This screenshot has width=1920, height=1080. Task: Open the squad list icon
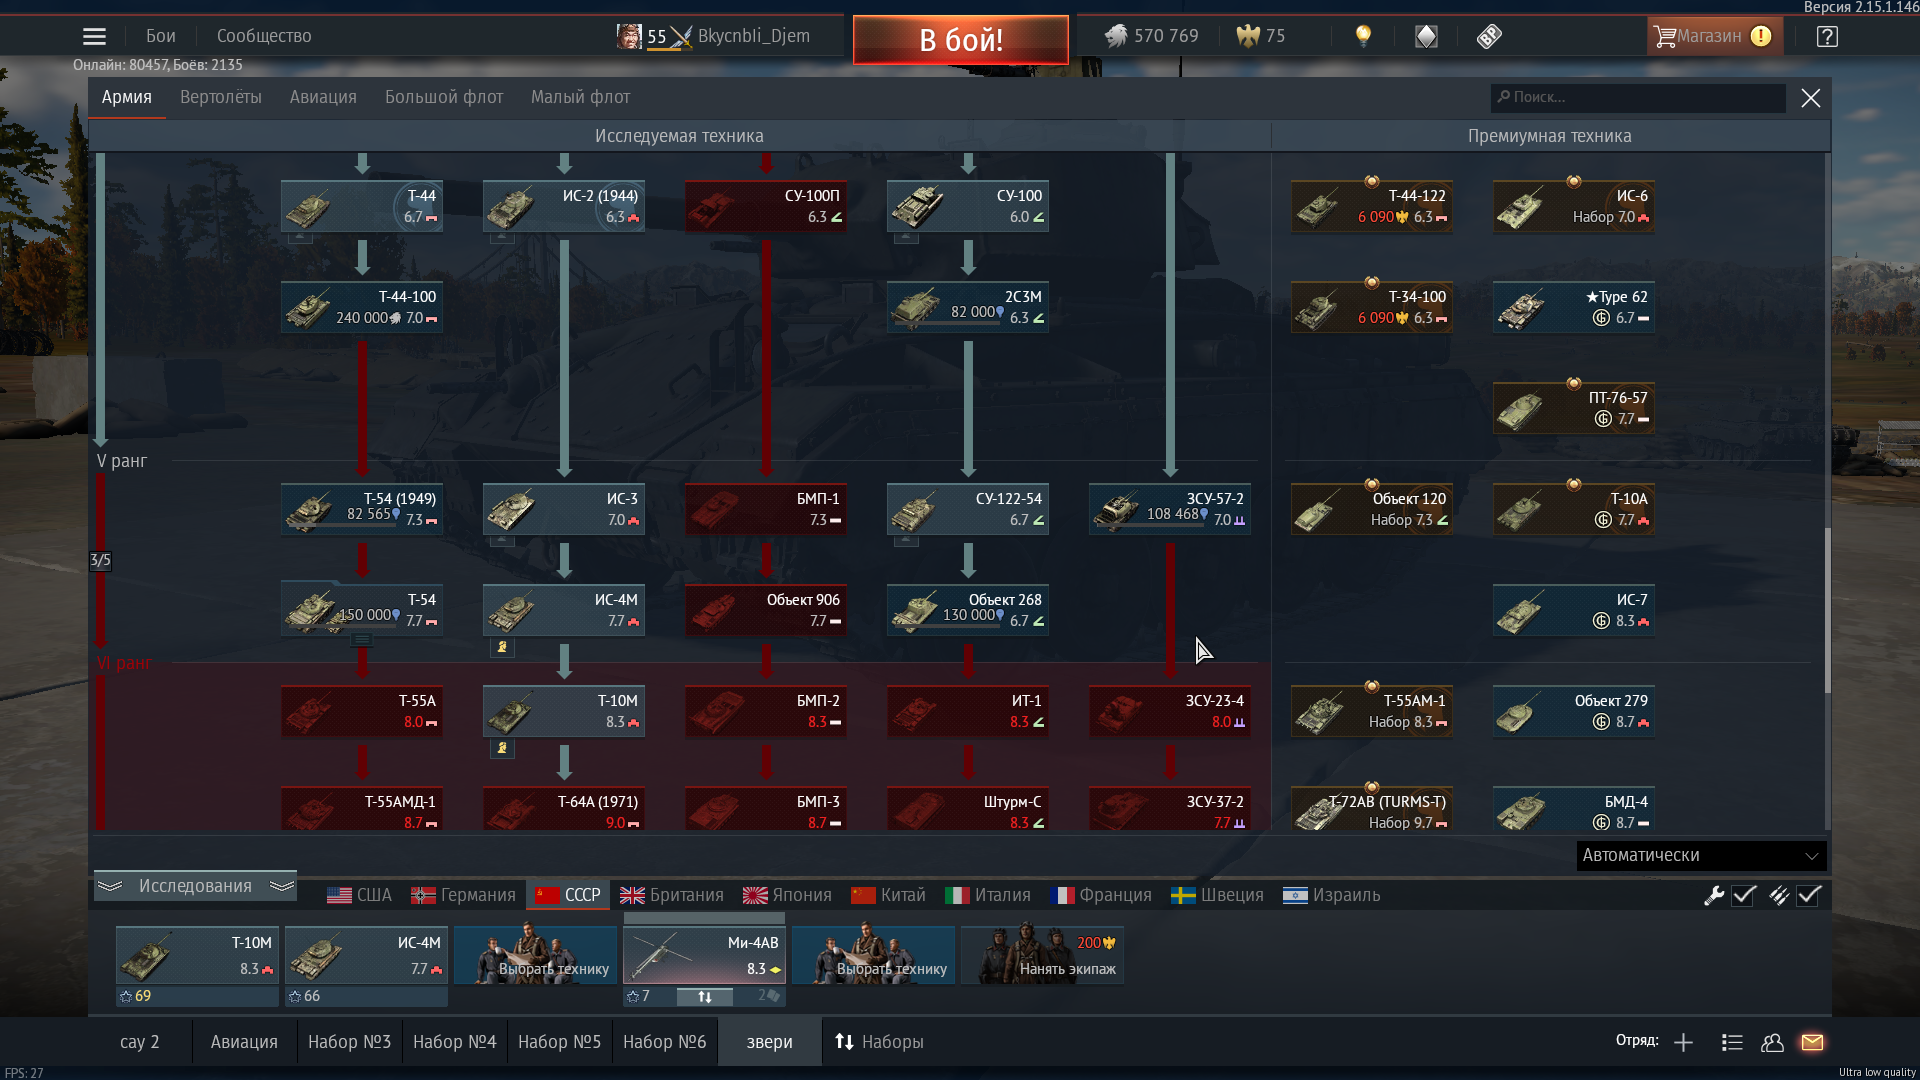pos(1732,1042)
